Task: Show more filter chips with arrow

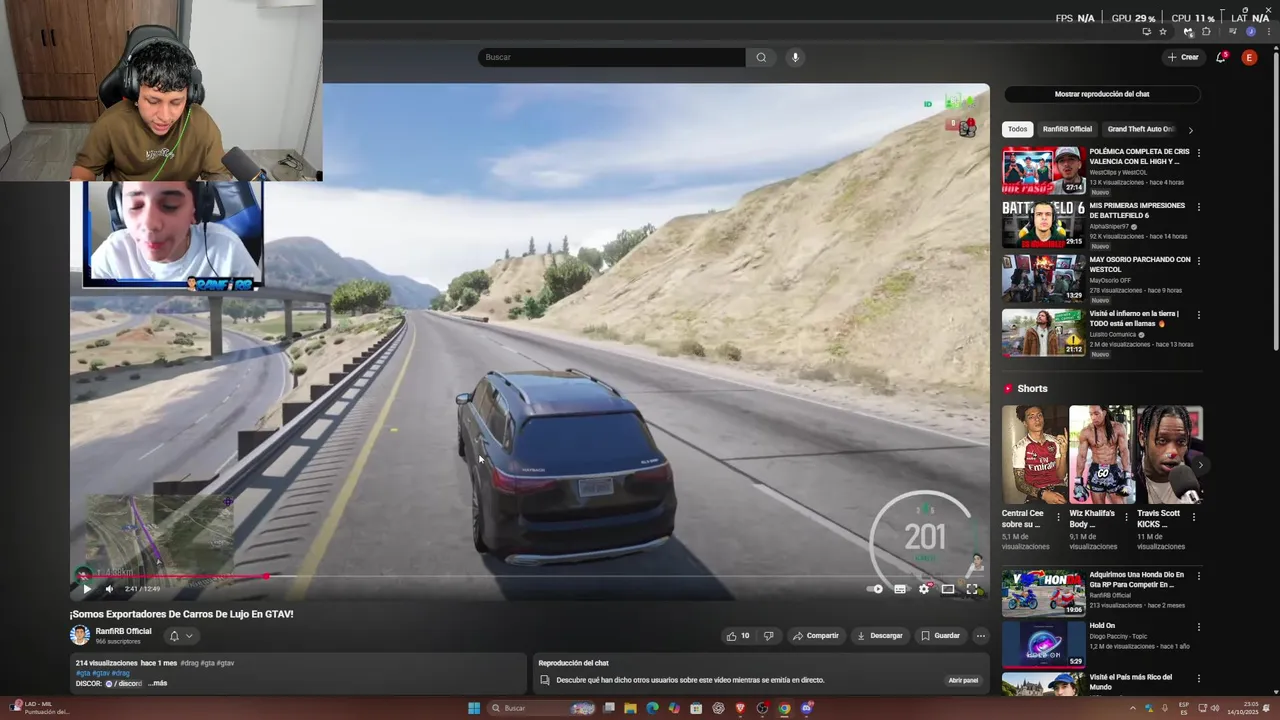Action: [x=1190, y=130]
